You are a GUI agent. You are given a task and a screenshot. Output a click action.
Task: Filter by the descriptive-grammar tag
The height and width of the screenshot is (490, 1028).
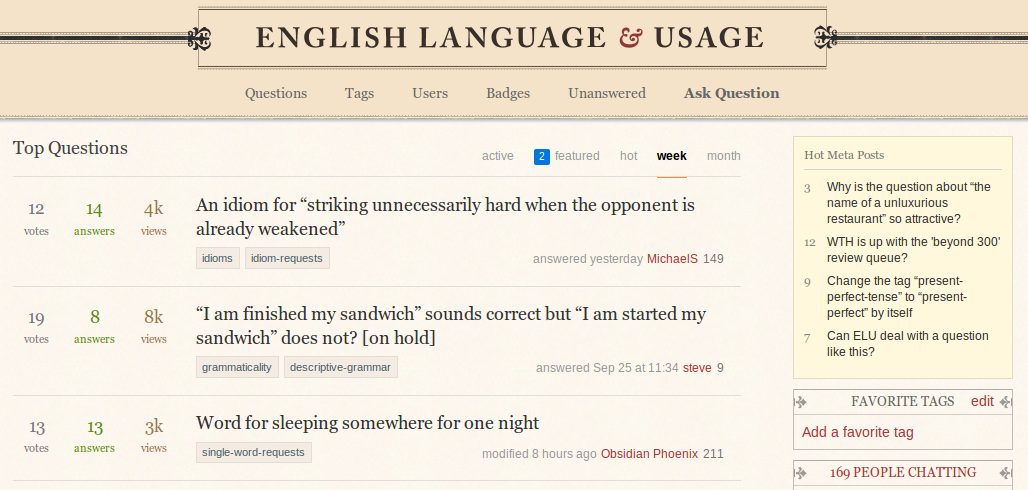pos(341,367)
